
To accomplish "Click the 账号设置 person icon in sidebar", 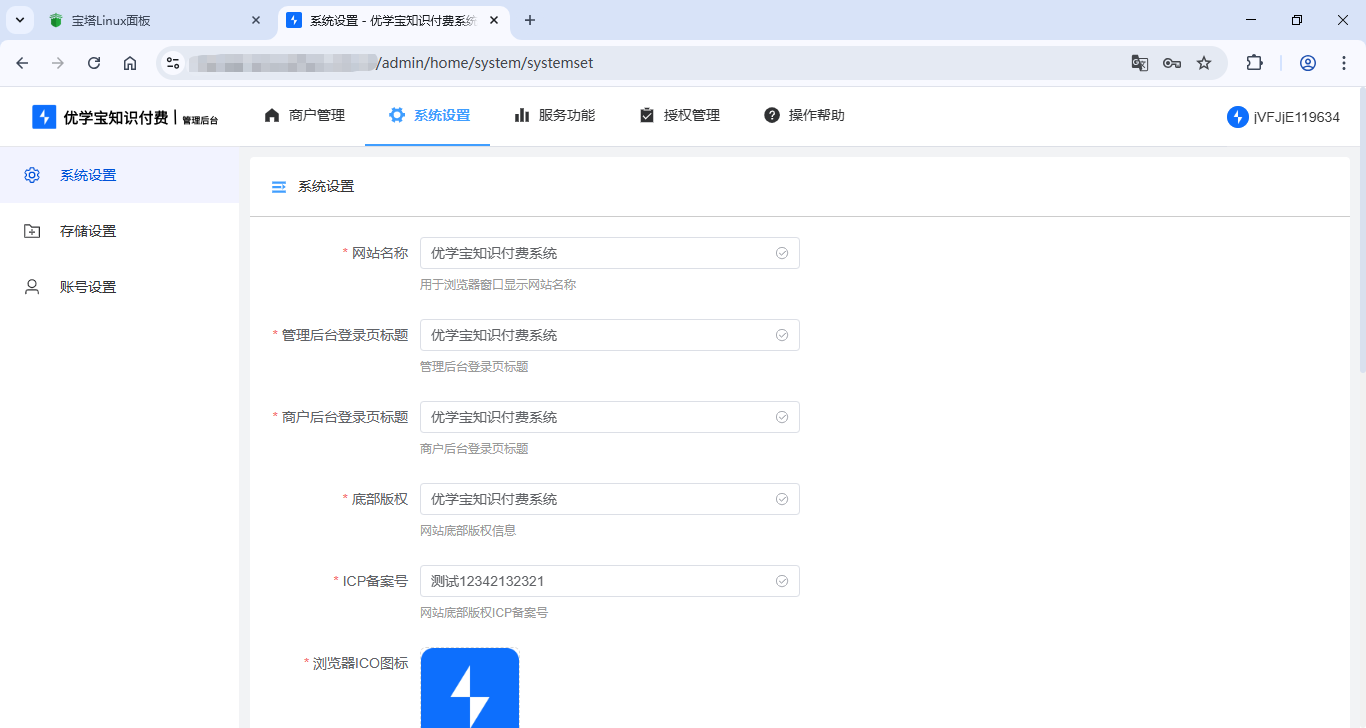I will point(31,286).
